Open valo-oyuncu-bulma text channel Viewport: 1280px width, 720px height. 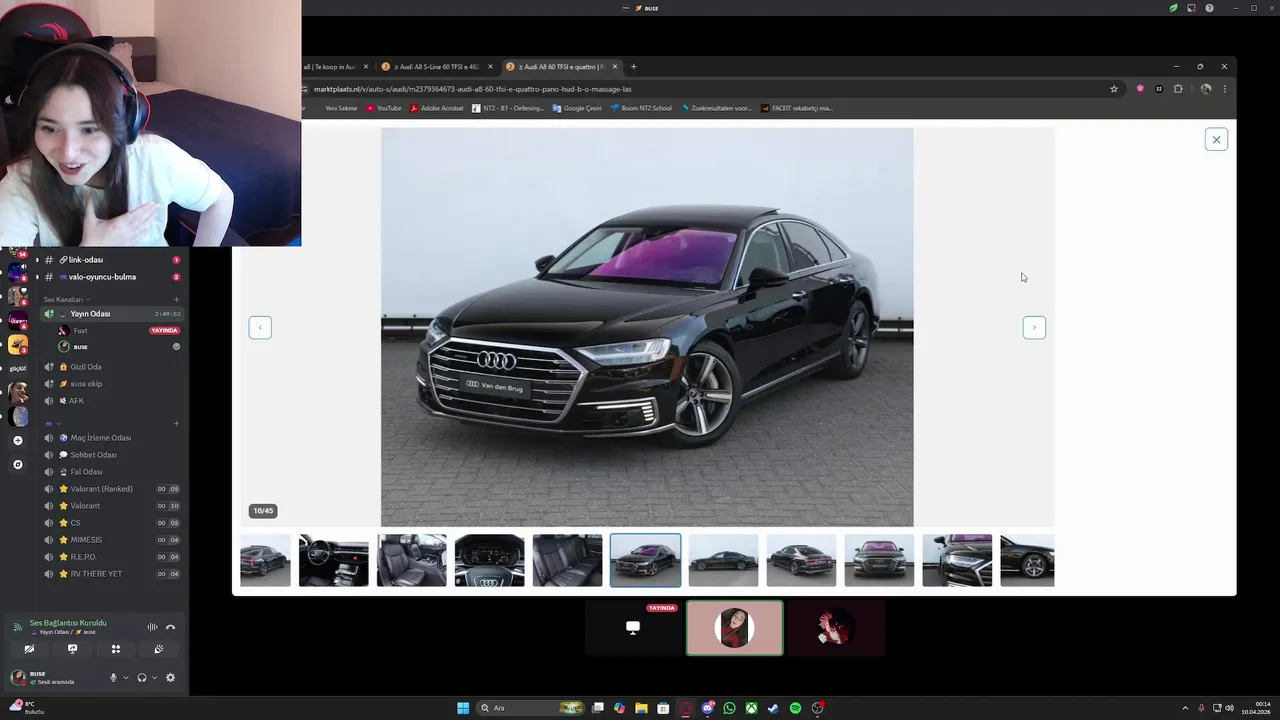pos(111,277)
